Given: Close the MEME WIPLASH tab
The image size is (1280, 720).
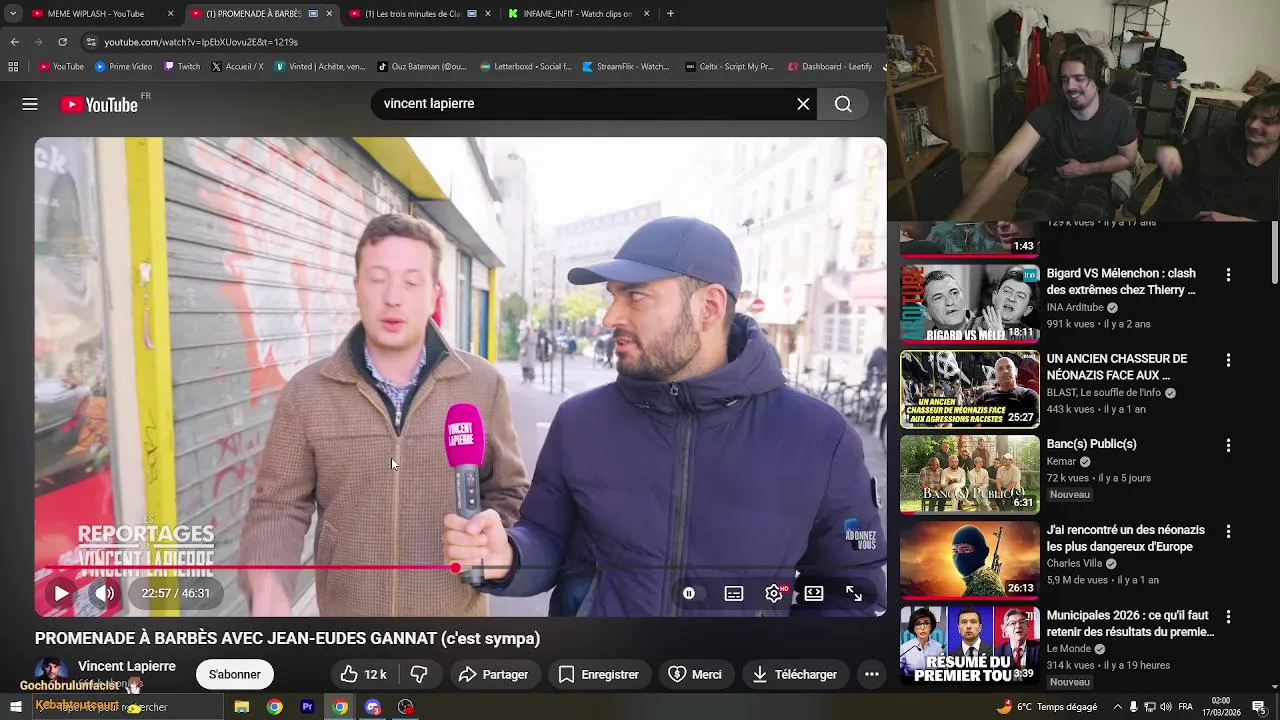Looking at the screenshot, I should coord(170,14).
